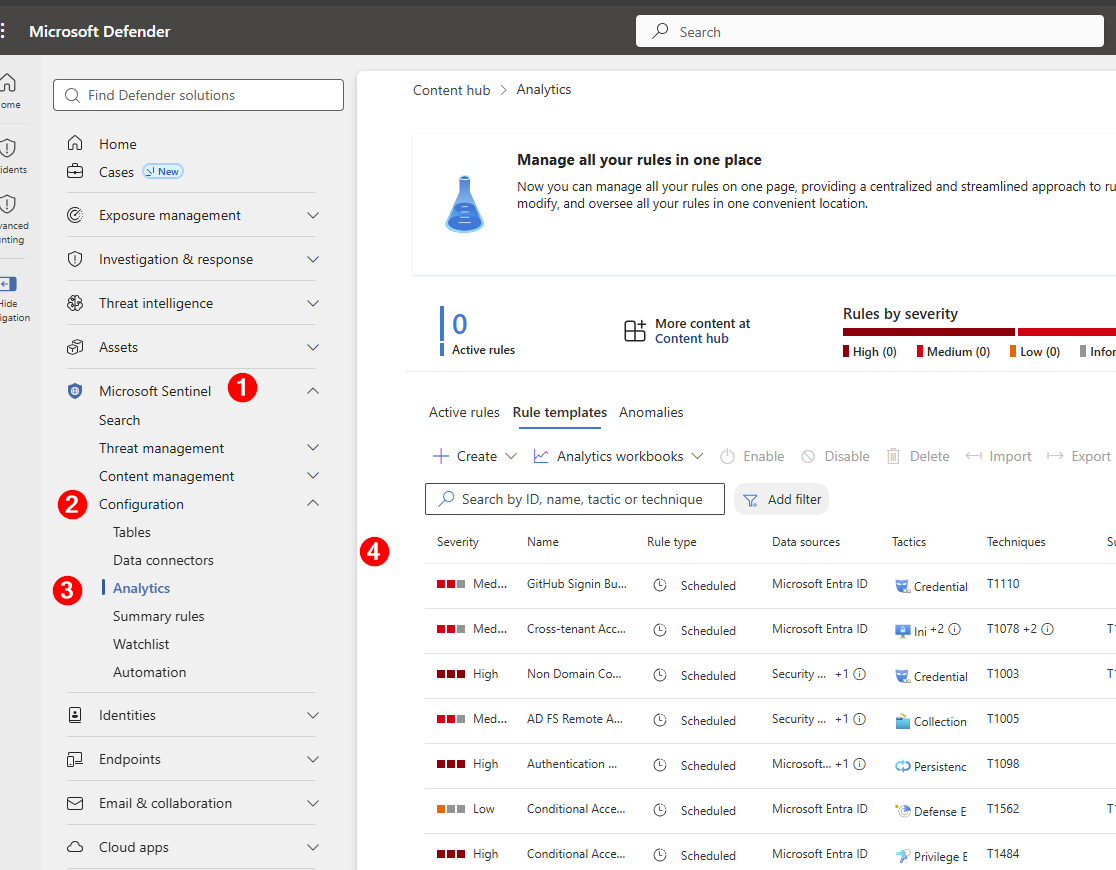1116x870 pixels.
Task: Click the rule search field
Action: coord(575,500)
